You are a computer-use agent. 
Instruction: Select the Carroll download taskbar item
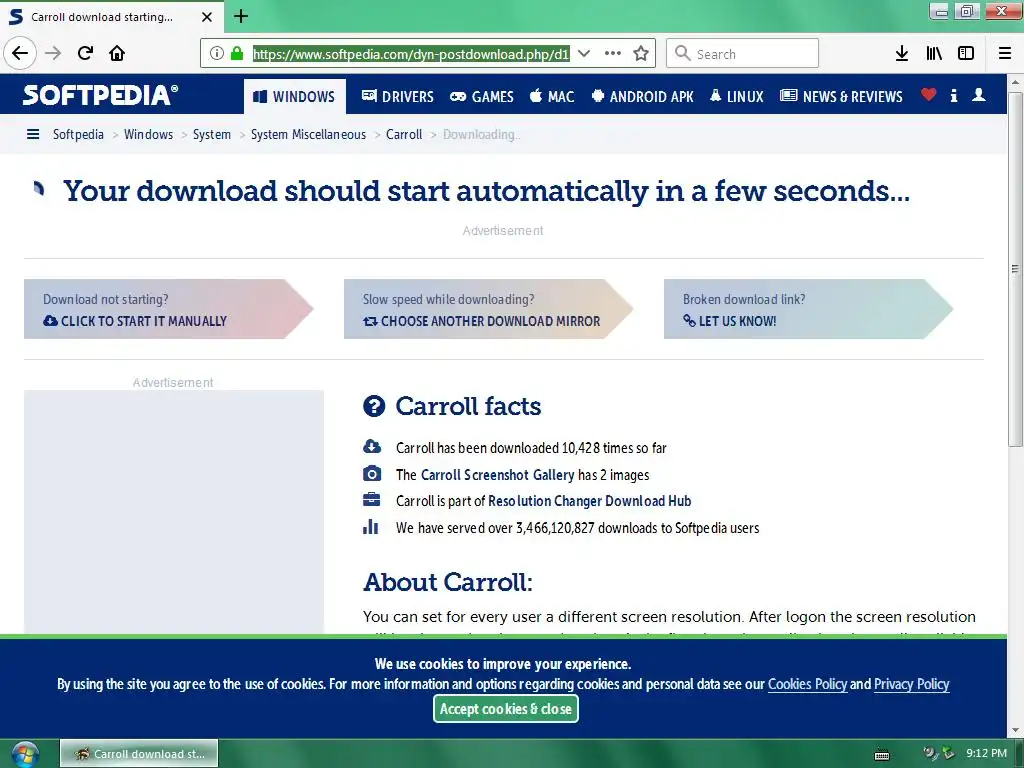(x=139, y=754)
